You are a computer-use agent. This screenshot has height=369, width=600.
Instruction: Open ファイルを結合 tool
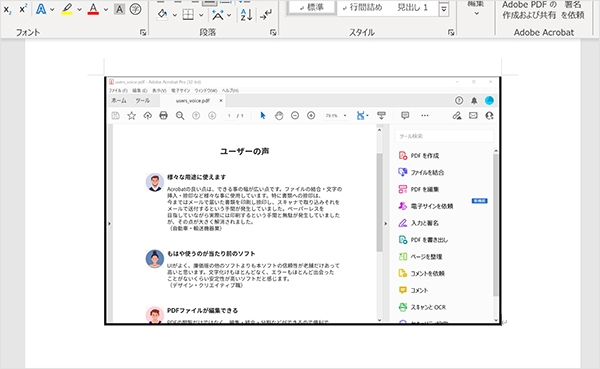click(x=421, y=172)
